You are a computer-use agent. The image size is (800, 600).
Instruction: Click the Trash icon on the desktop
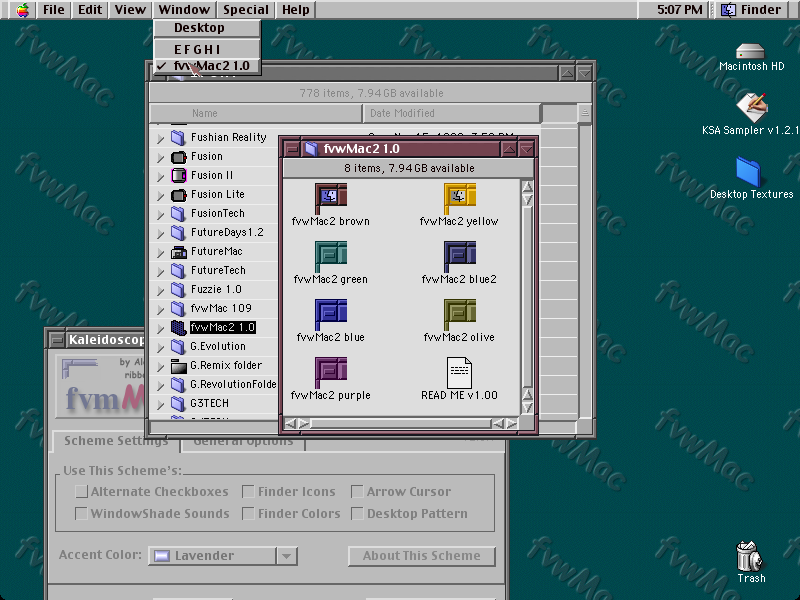tap(749, 556)
